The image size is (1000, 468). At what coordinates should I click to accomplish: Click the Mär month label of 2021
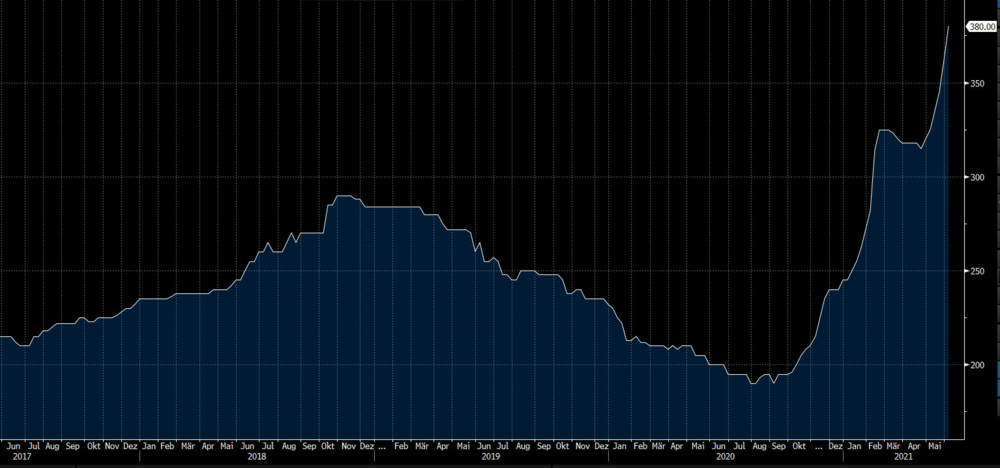pos(893,446)
